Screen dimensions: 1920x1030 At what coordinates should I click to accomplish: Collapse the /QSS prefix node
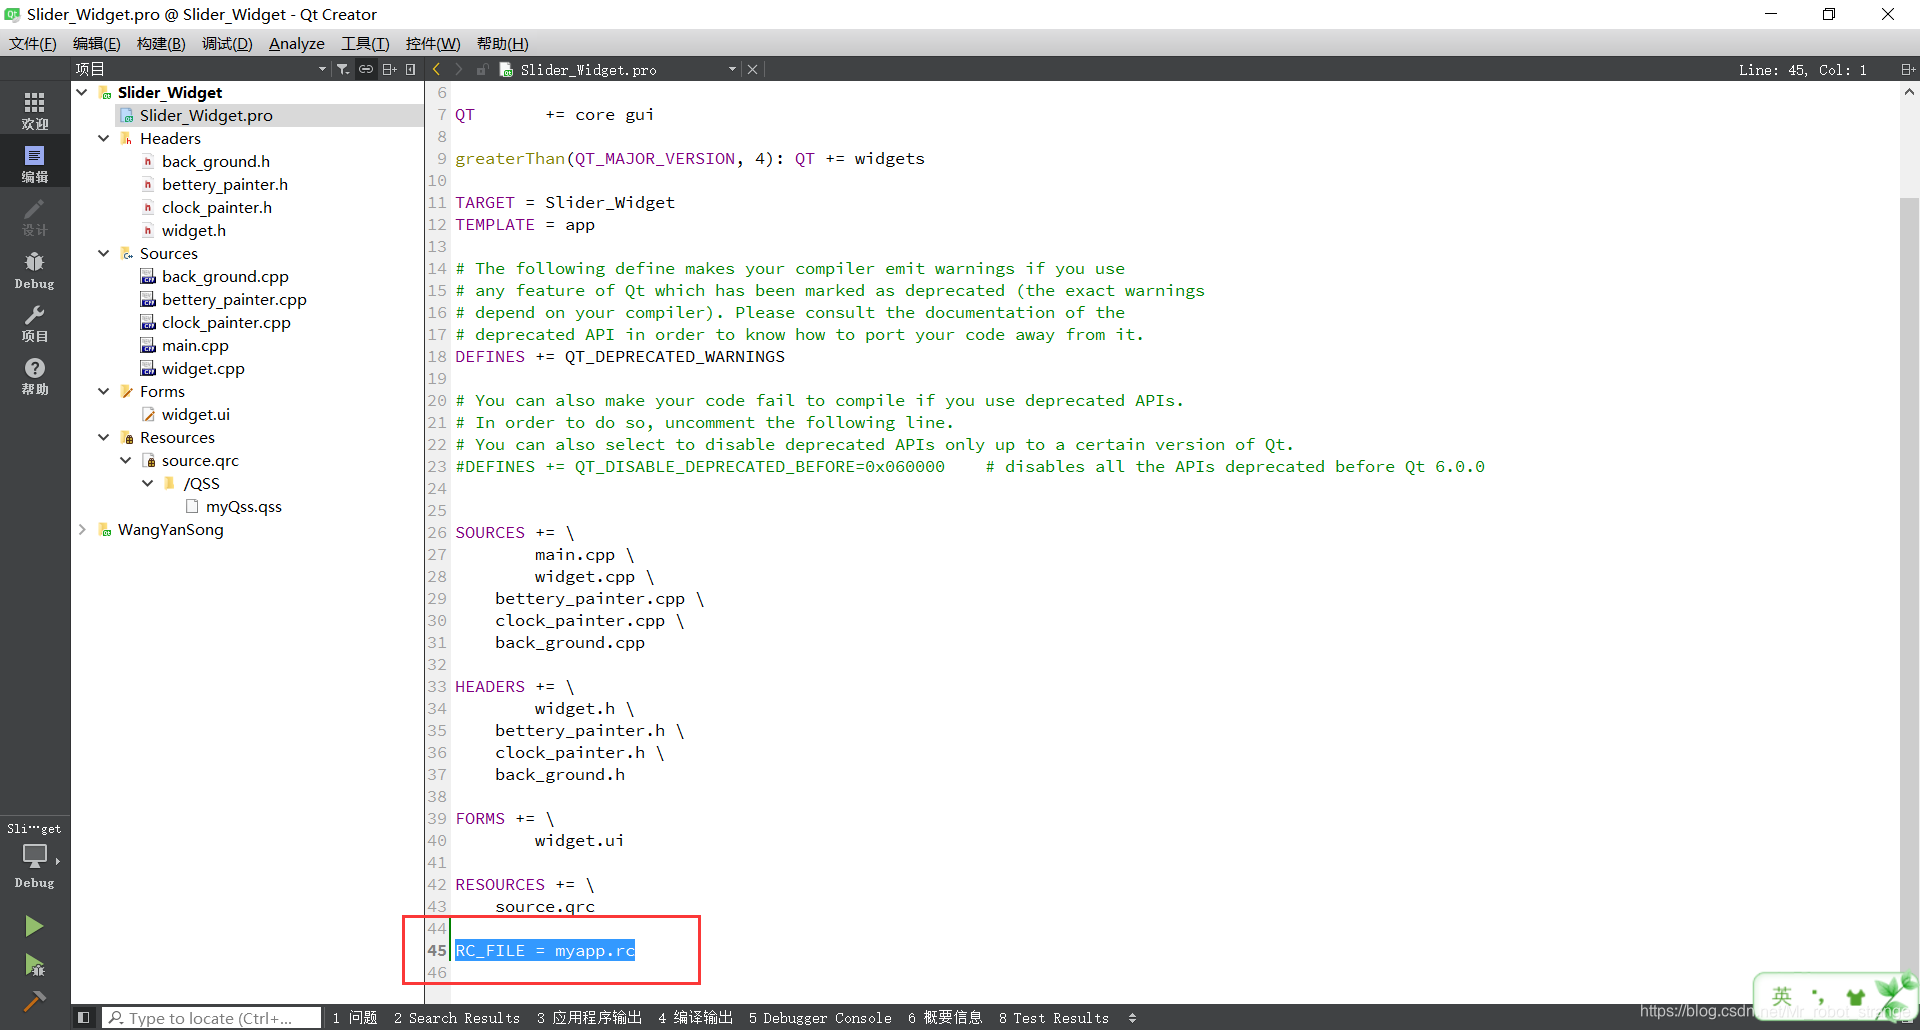coord(147,483)
